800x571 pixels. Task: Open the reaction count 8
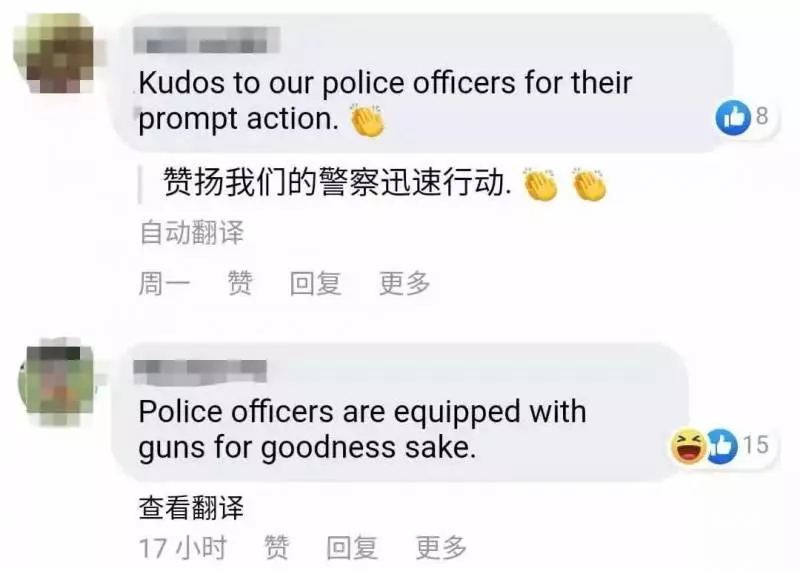(762, 116)
